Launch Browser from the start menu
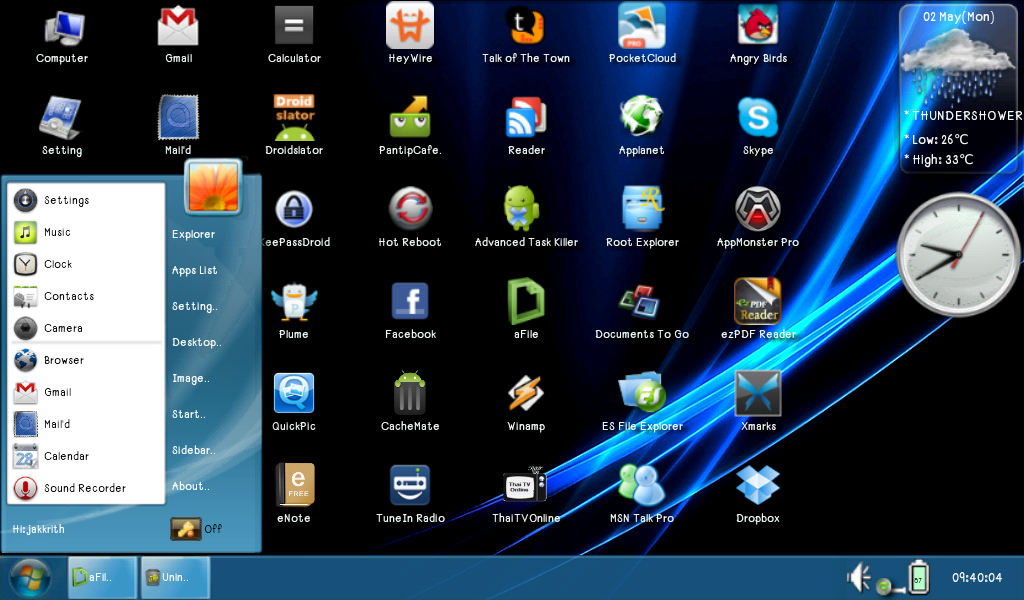Viewport: 1024px width, 600px height. [x=86, y=360]
